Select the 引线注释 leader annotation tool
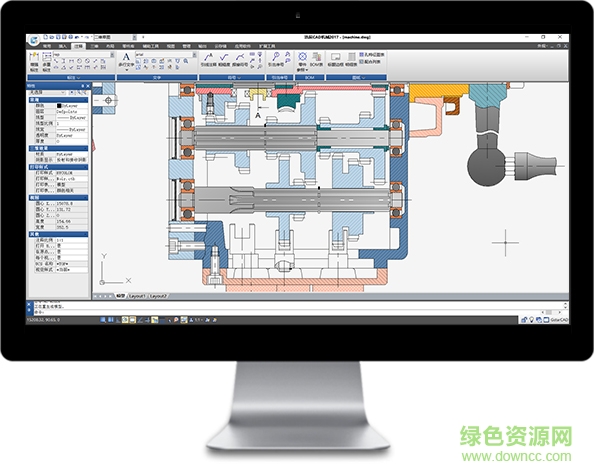Image resolution: width=595 pixels, height=475 pixels. (x=208, y=60)
